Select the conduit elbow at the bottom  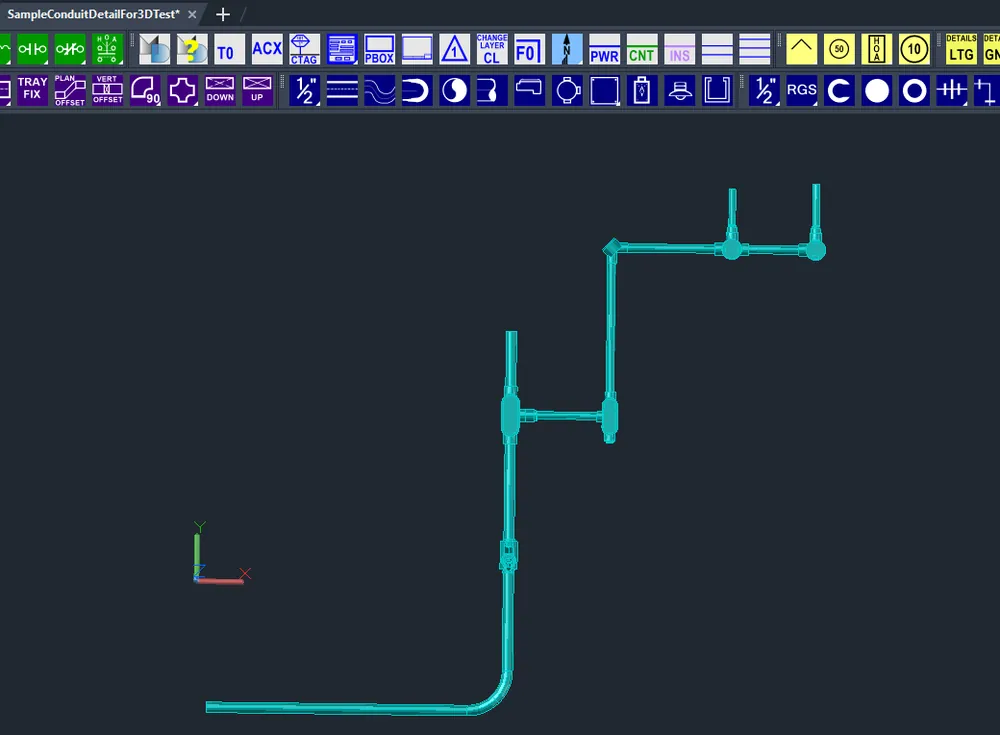pos(494,697)
